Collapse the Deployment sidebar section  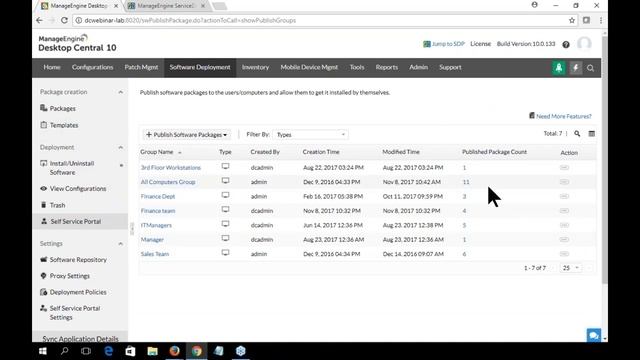[x=120, y=147]
